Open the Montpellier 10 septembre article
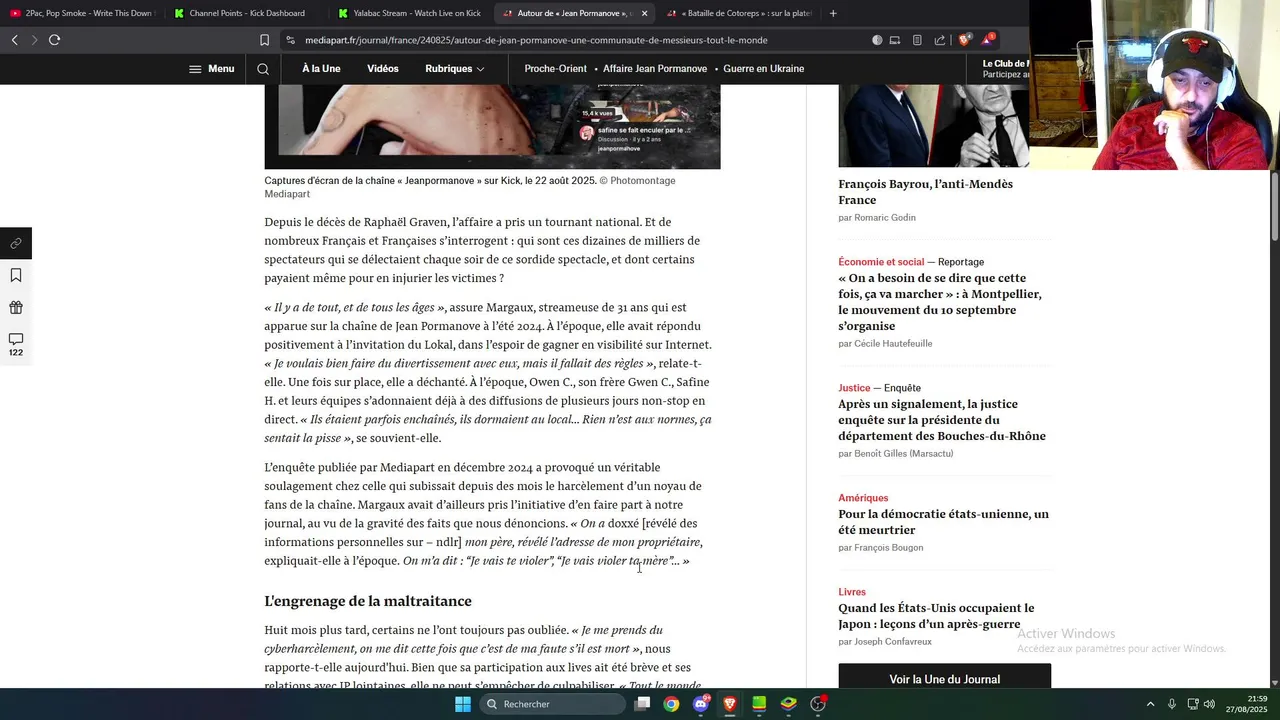 coord(940,302)
